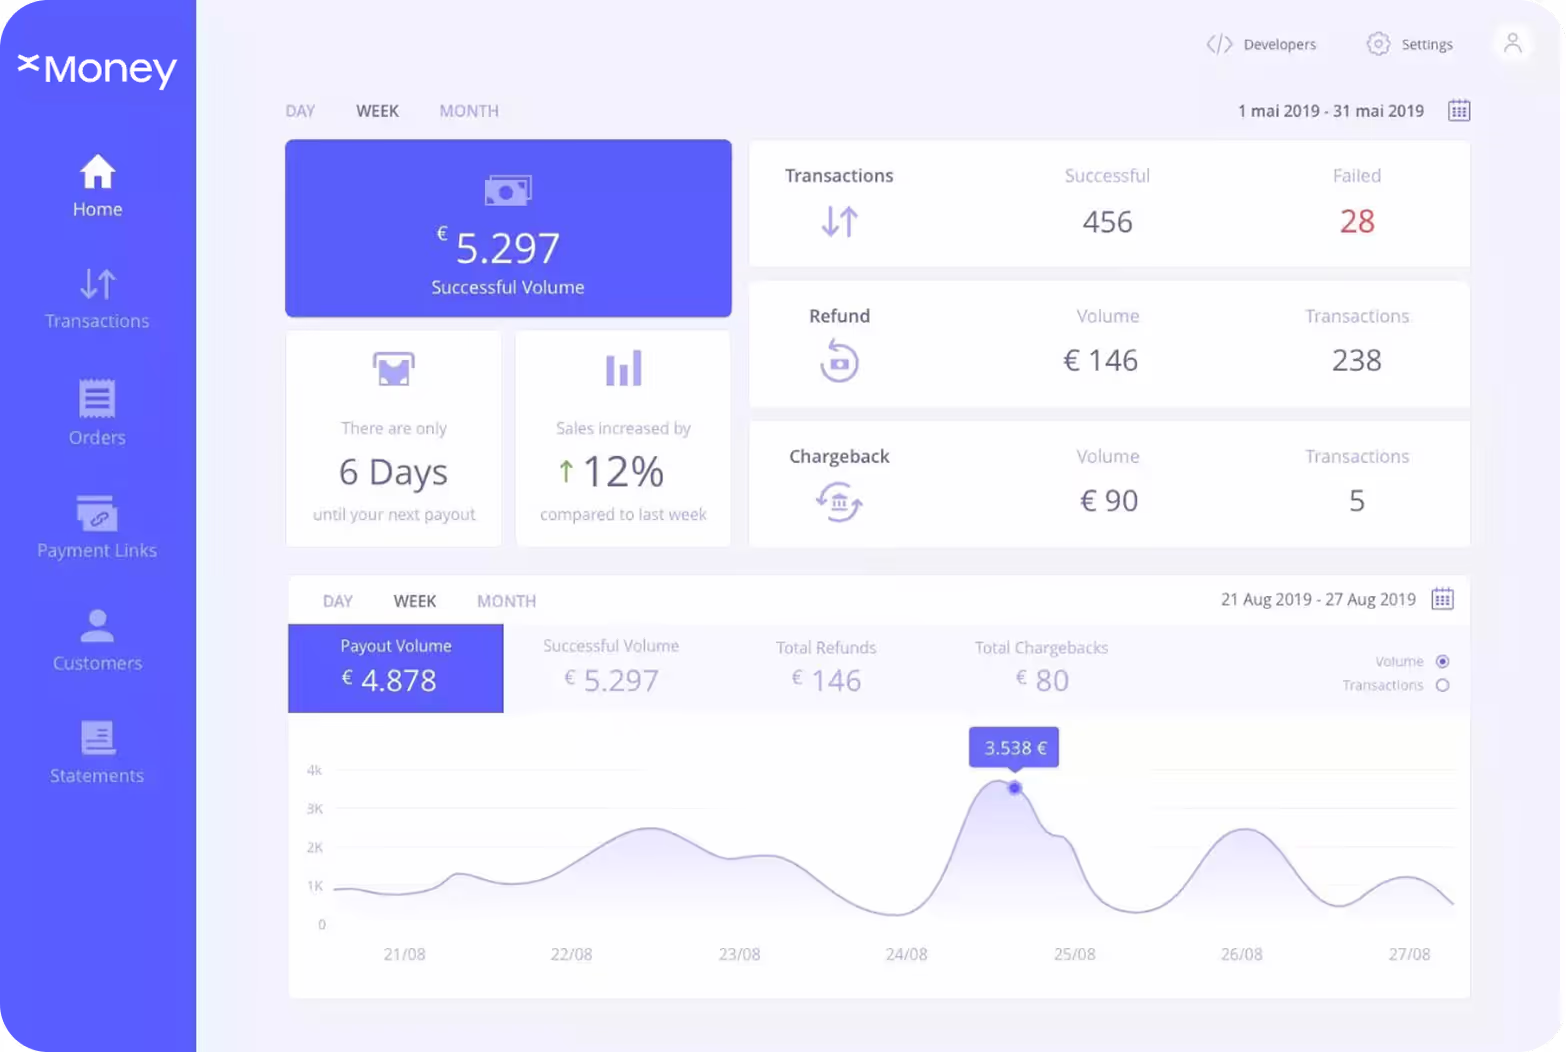Switch top overview to MONTH tab
The width and height of the screenshot is (1566, 1052).
click(469, 111)
